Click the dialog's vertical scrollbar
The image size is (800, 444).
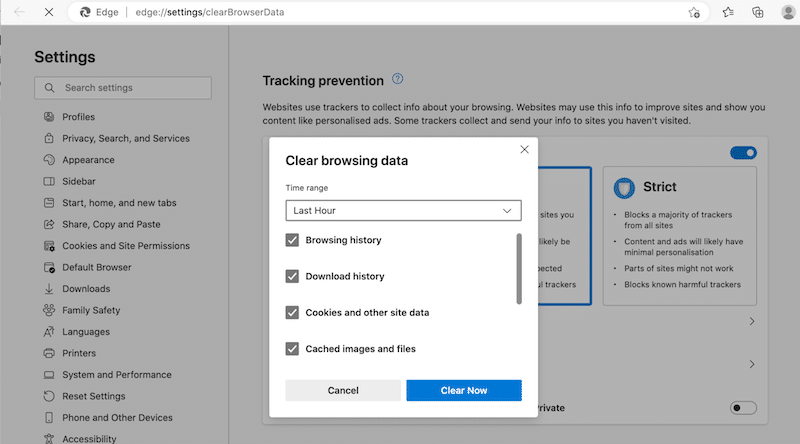(x=519, y=269)
